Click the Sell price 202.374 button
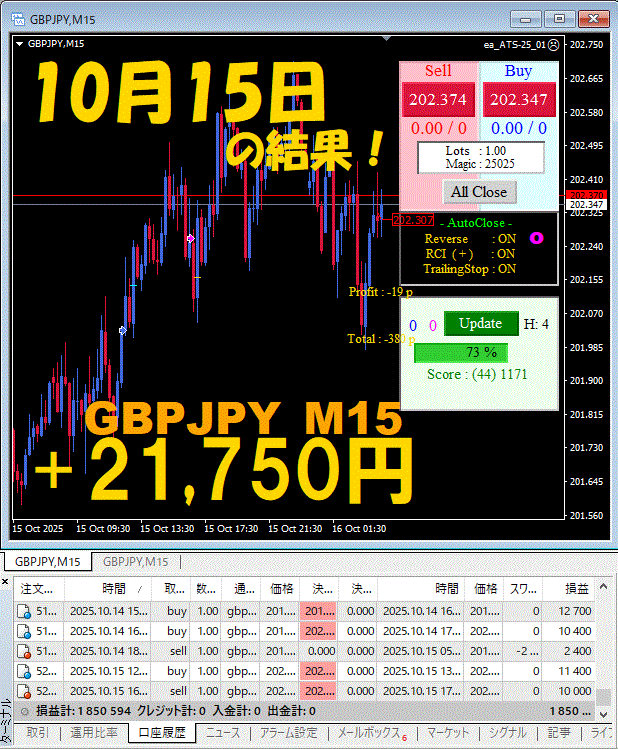618x749 pixels. (x=438, y=99)
